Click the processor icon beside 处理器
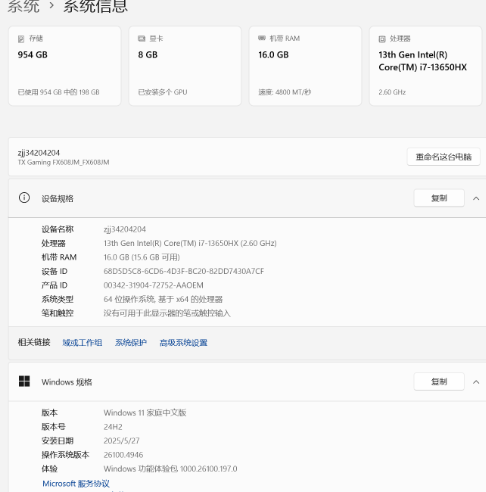This screenshot has height=492, width=486. (x=382, y=39)
